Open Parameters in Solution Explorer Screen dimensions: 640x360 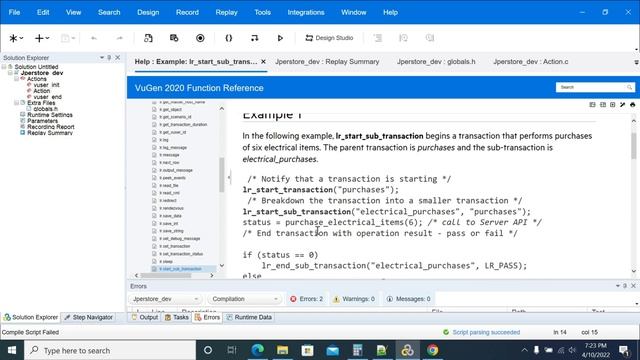pyautogui.click(x=42, y=121)
